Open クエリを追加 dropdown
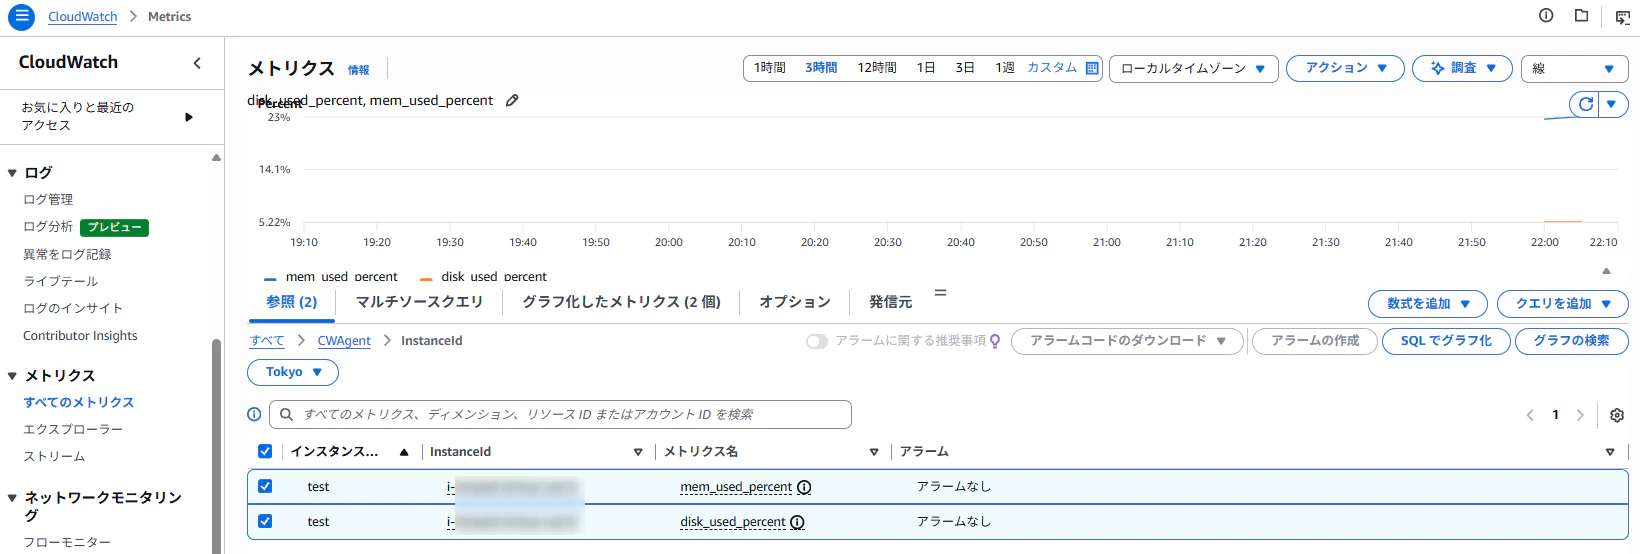1640x554 pixels. pyautogui.click(x=1563, y=304)
